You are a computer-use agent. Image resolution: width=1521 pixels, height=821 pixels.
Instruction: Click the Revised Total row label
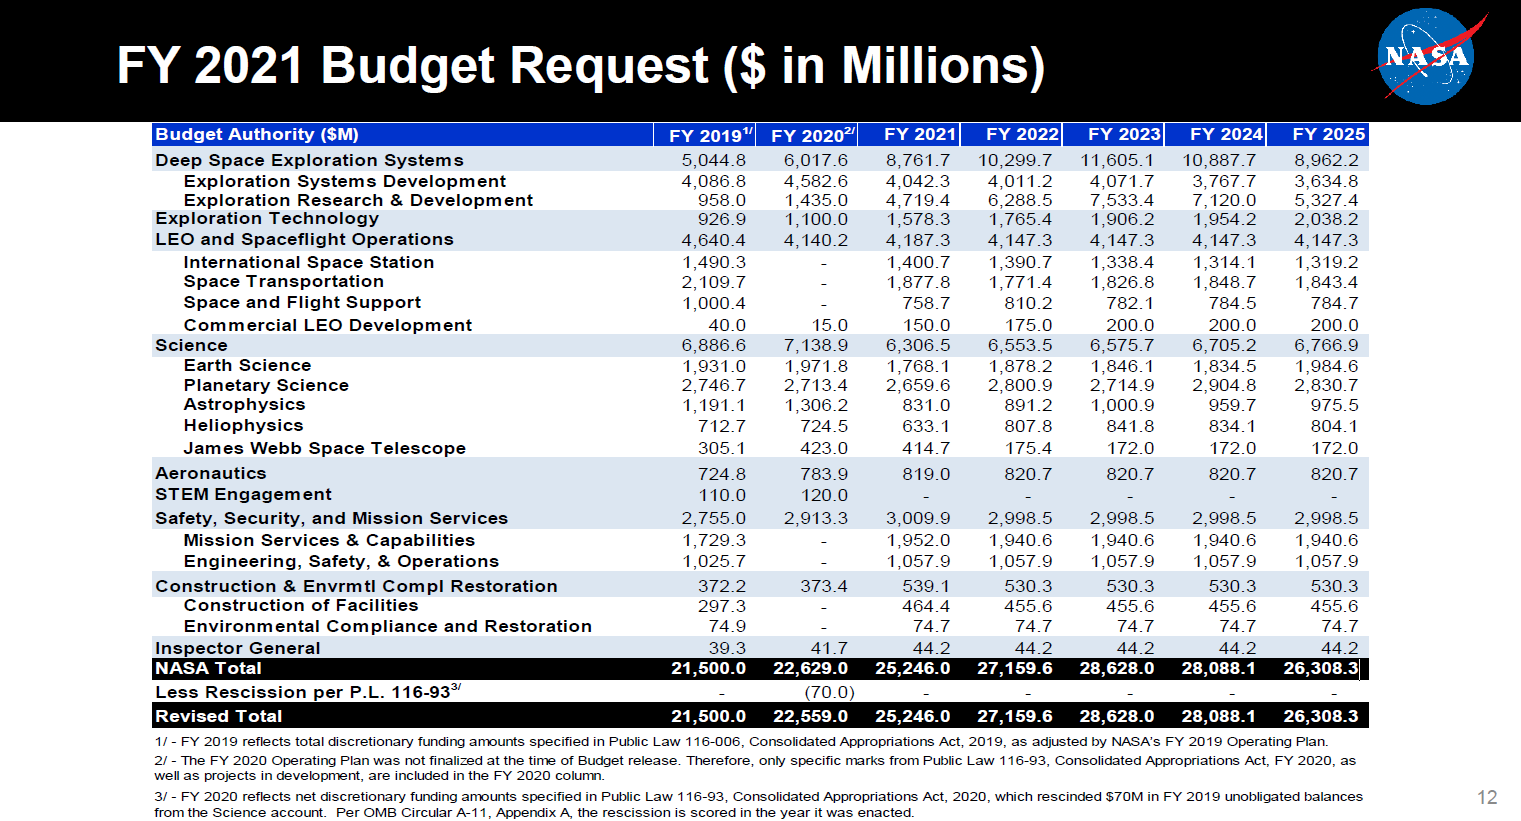[x=219, y=716]
